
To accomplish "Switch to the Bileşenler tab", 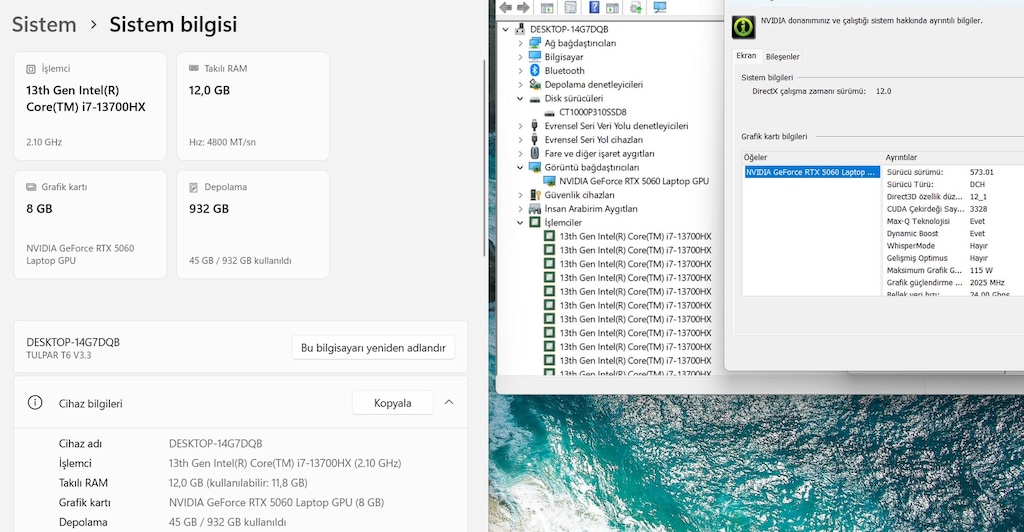I will [782, 57].
